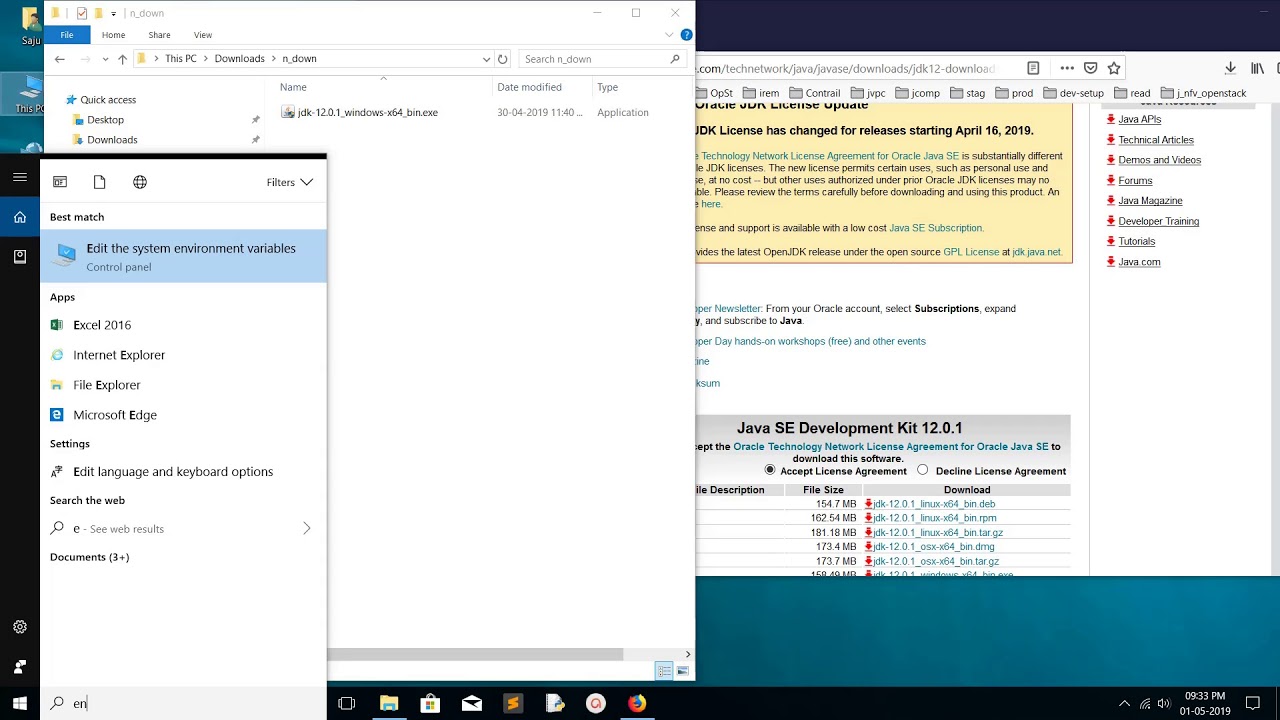
Task: Select Desktop in the navigation pane
Action: click(105, 120)
